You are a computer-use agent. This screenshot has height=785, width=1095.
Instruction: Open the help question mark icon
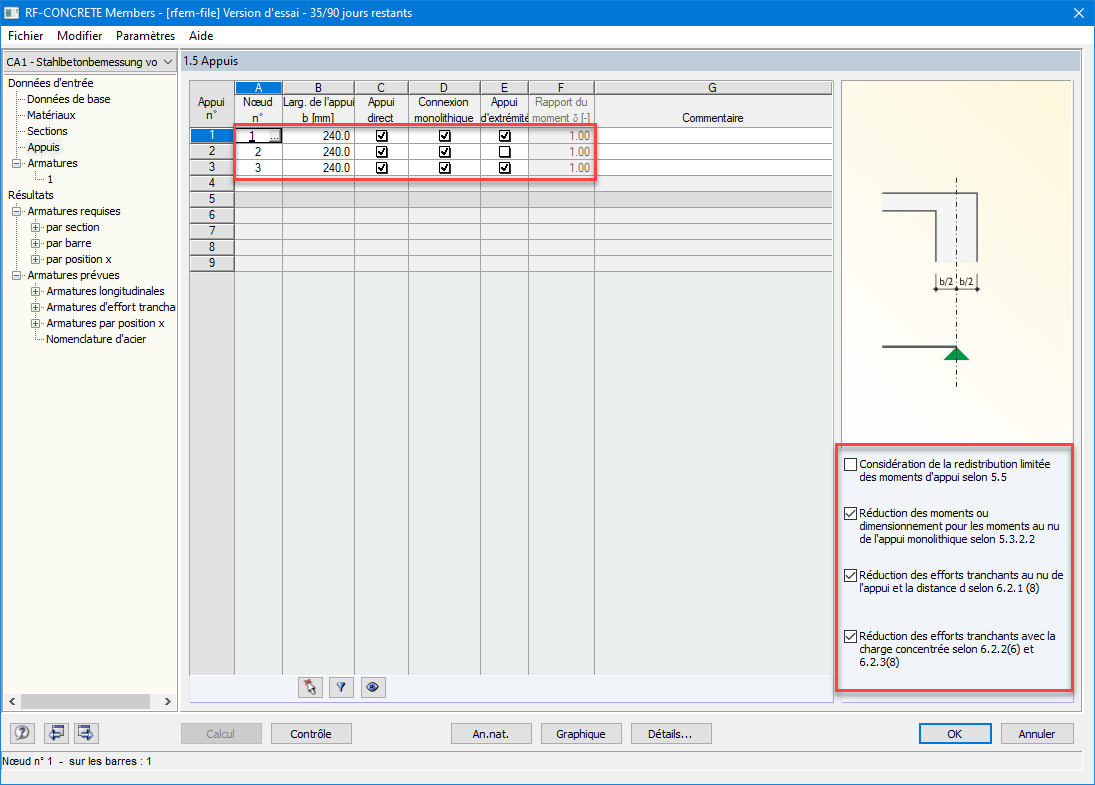pyautogui.click(x=22, y=733)
